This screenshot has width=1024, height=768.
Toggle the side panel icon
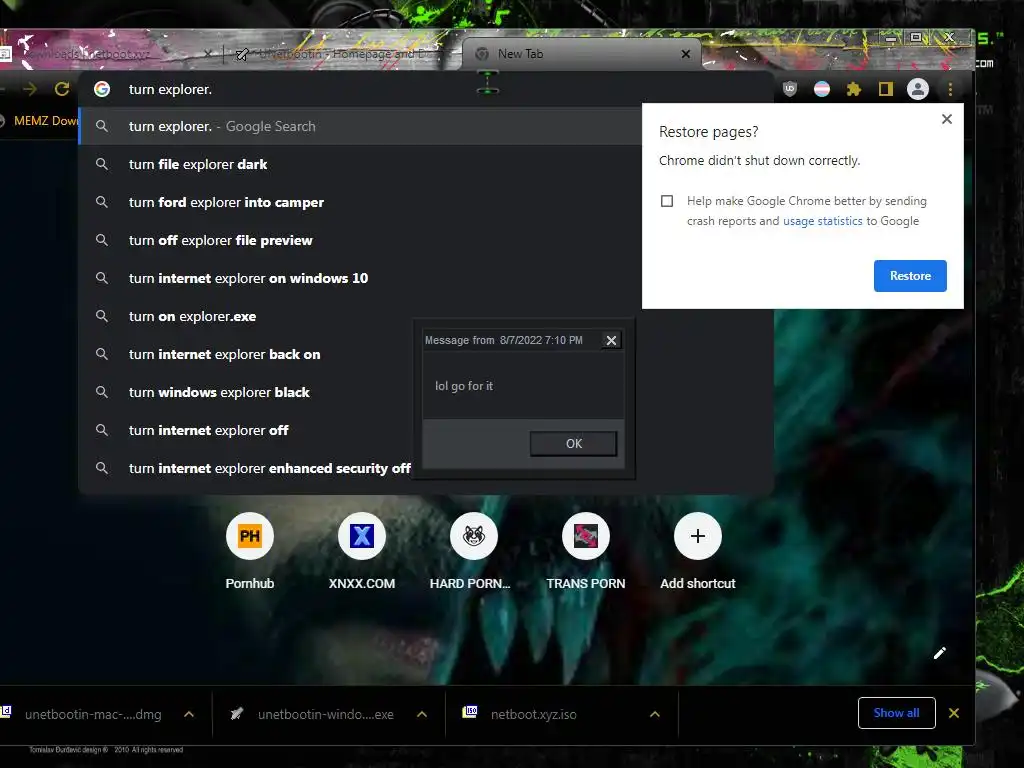pos(886,89)
